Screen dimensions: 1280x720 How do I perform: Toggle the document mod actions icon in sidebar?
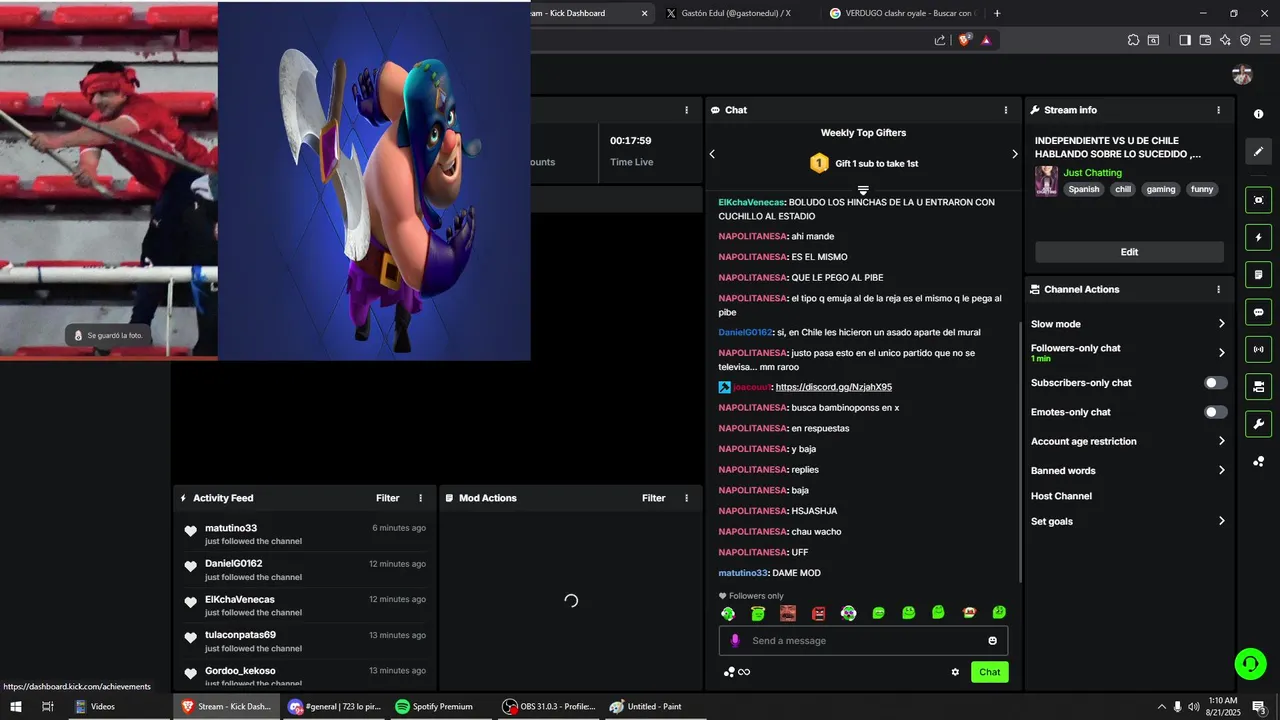click(1258, 274)
